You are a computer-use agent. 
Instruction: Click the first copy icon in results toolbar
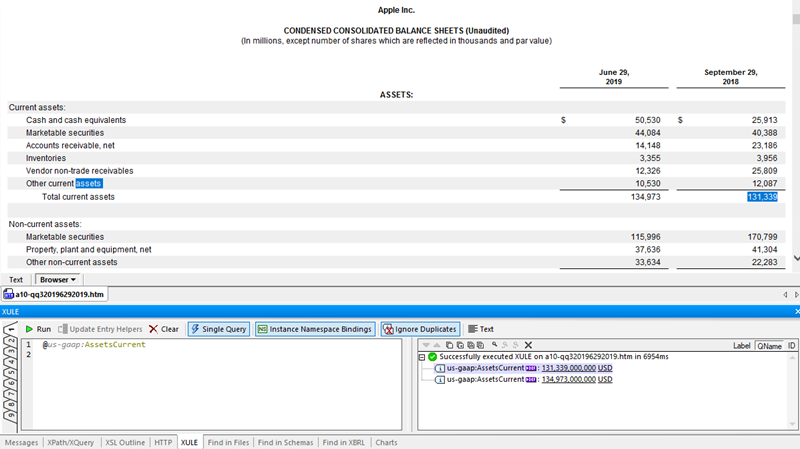click(x=448, y=344)
